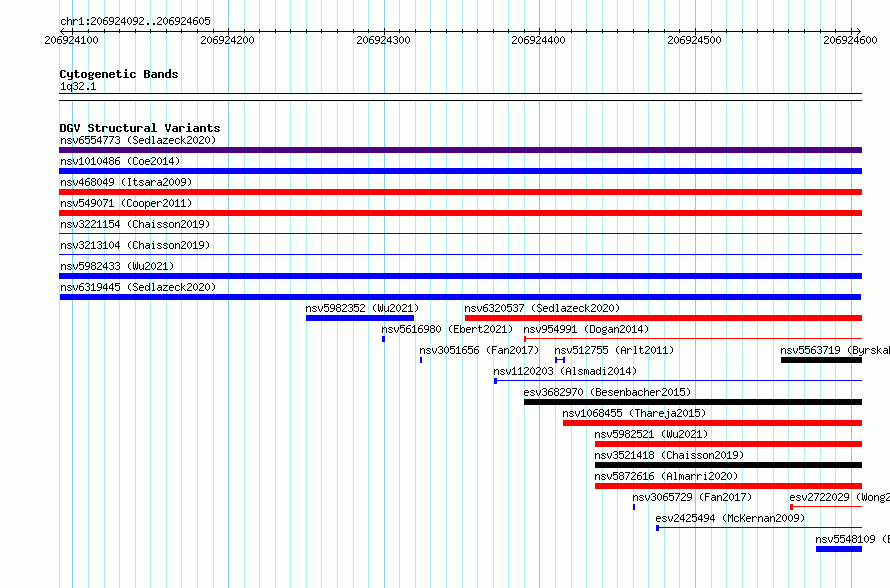Click the nsv5616980 (Ebert2021) label

point(447,329)
